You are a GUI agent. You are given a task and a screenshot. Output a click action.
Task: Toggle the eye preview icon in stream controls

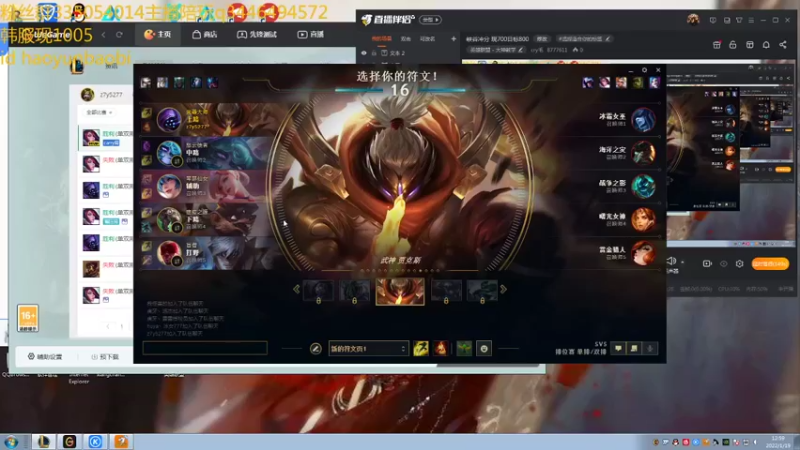(723, 264)
